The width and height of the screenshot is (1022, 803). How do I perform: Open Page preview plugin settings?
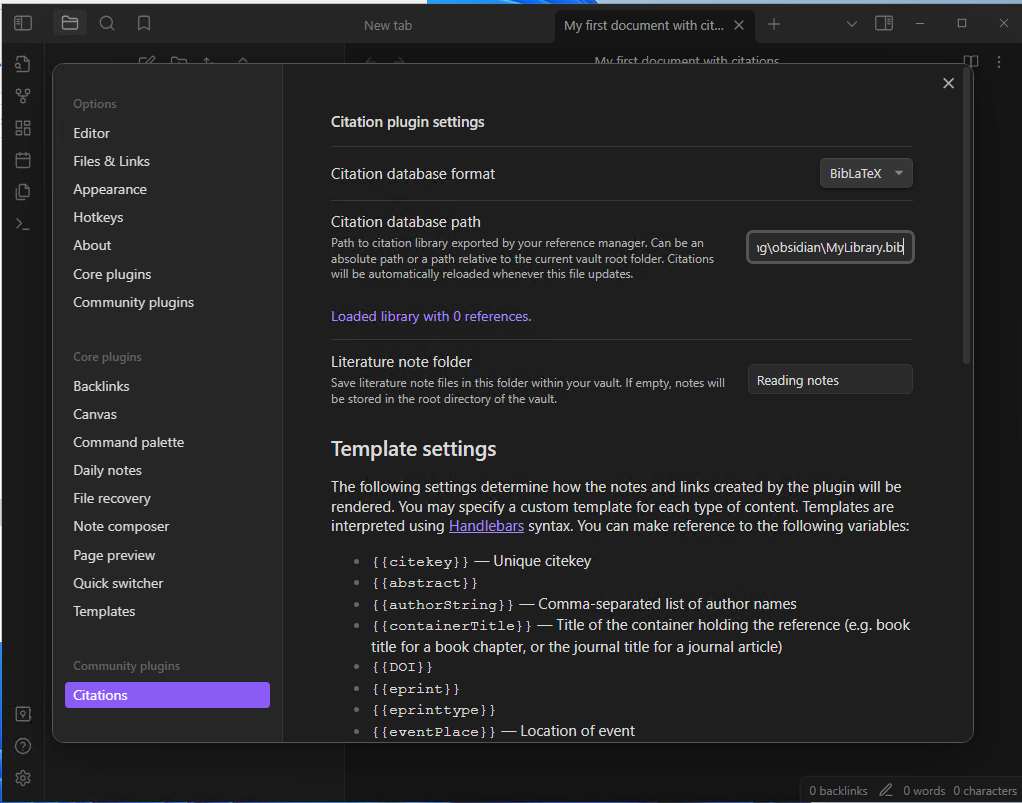(114, 555)
